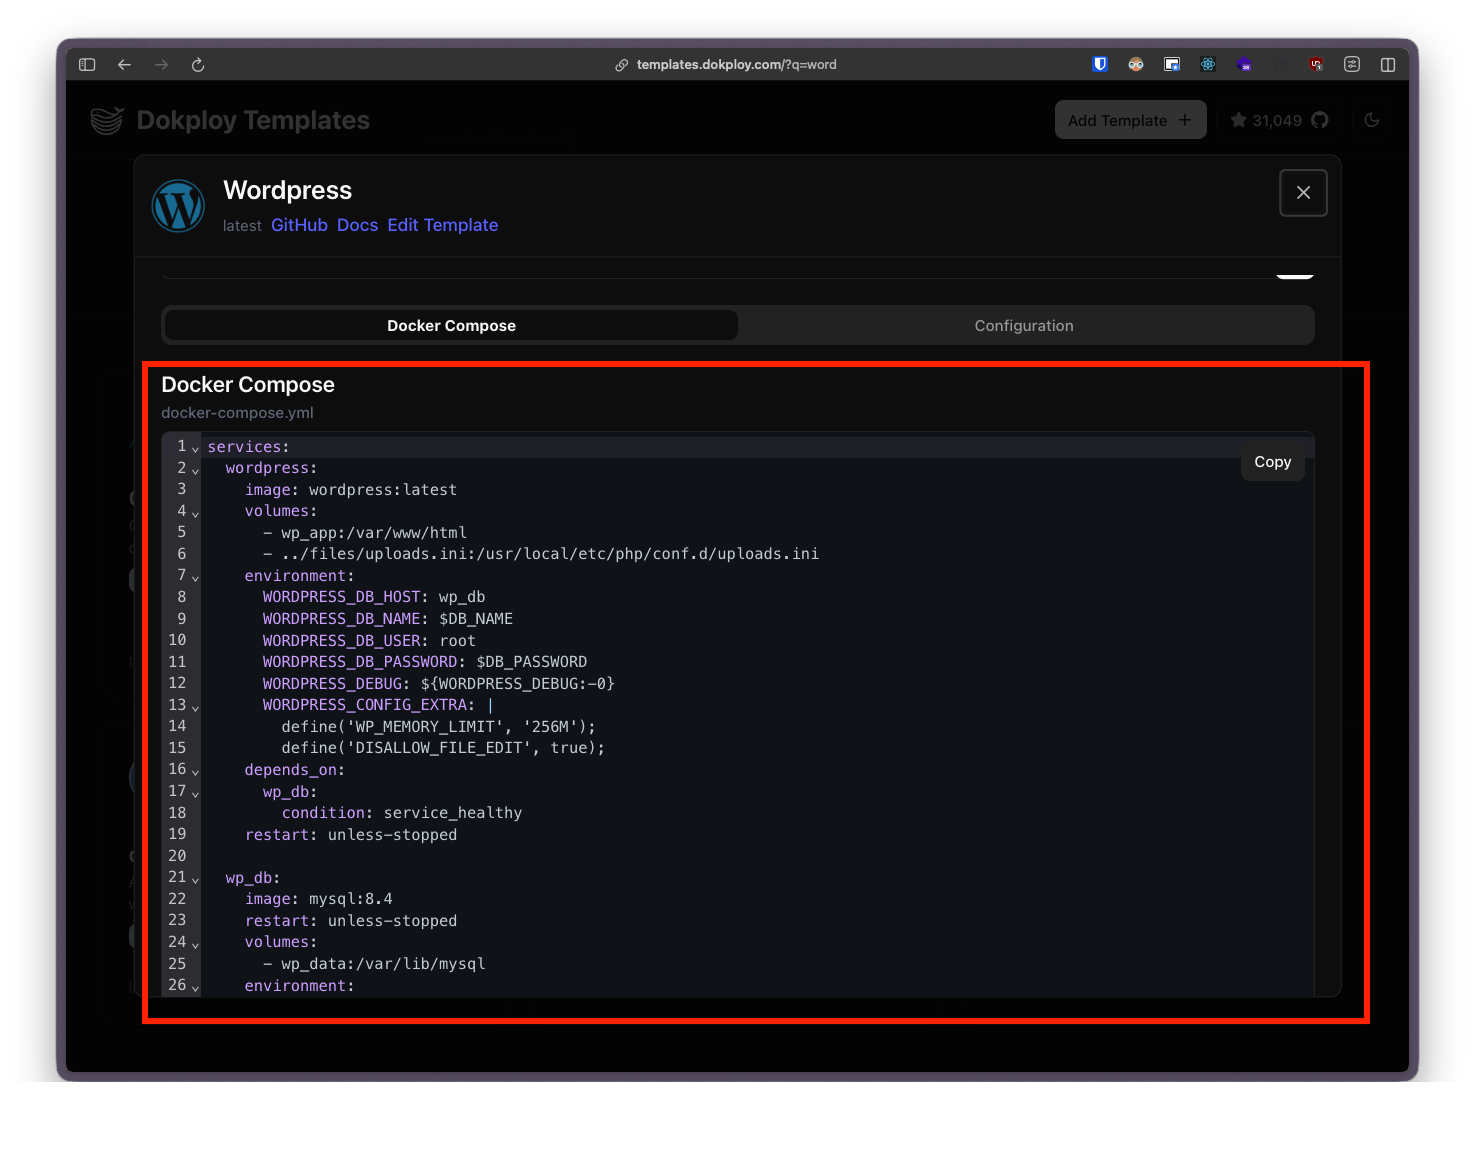Click the WORDPRESS_DEBUG key
The image size is (1475, 1156).
[x=332, y=684]
